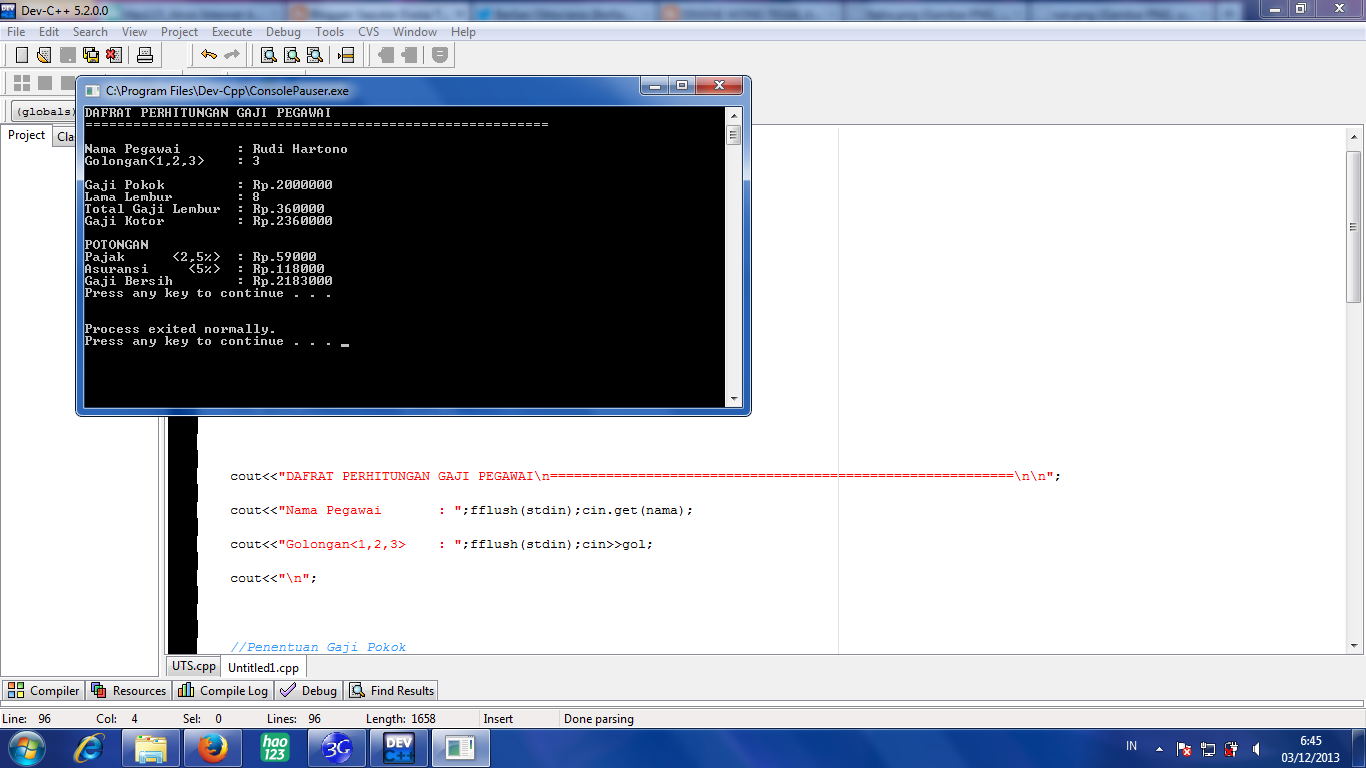Switch to the UTS.cpp editor tab

coord(194,666)
